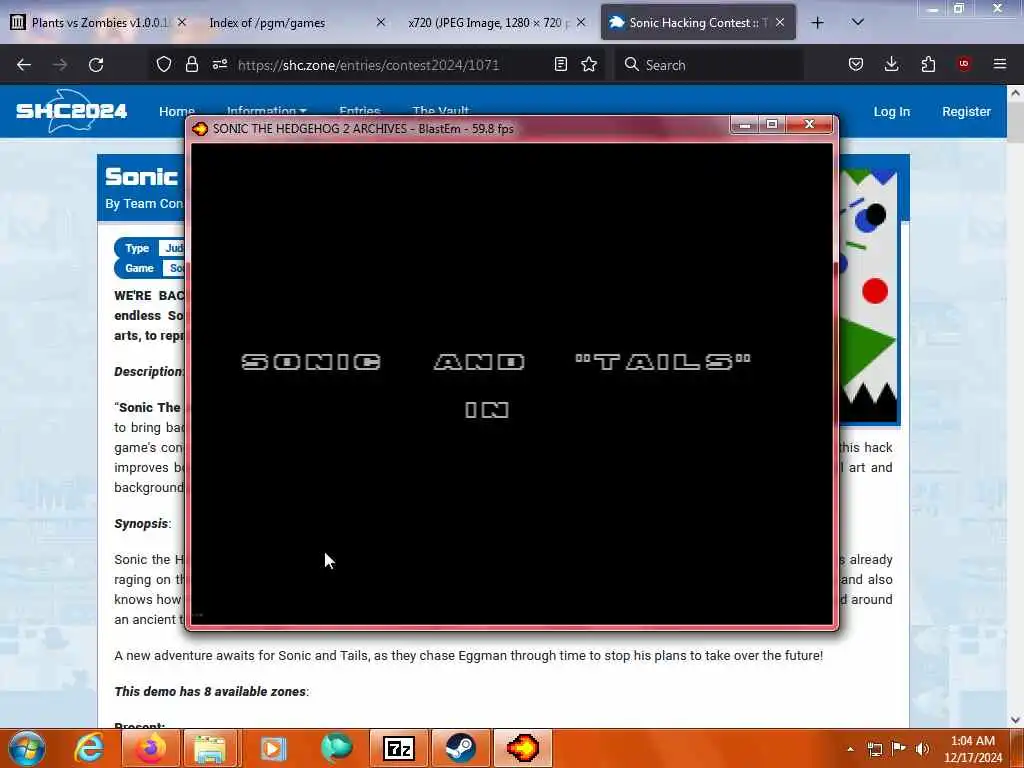Go back using Firefox back arrow
The width and height of the screenshot is (1024, 768).
(24, 65)
